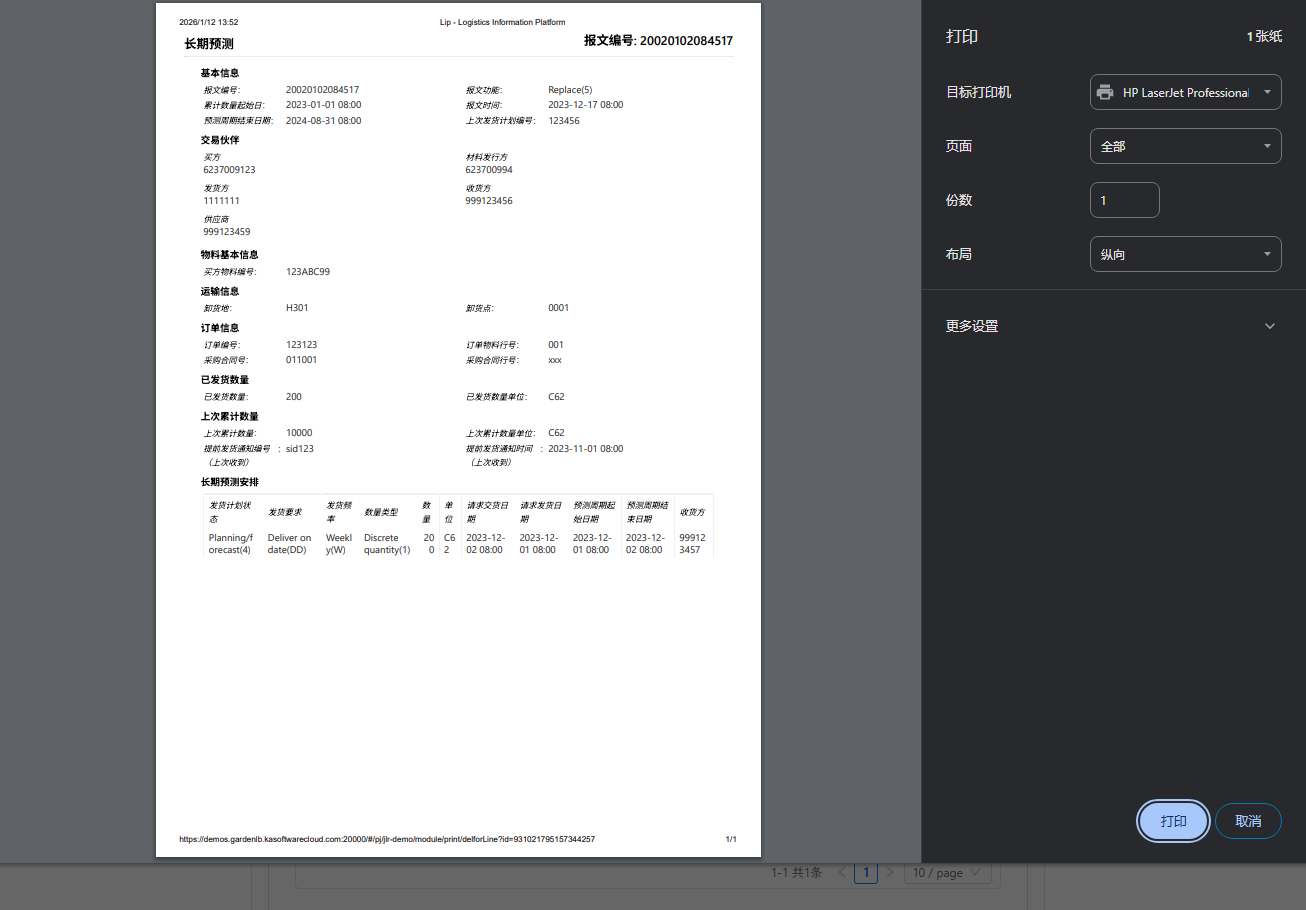Open the 布局 dropdown showing 纵向
This screenshot has width=1306, height=910.
point(1185,254)
